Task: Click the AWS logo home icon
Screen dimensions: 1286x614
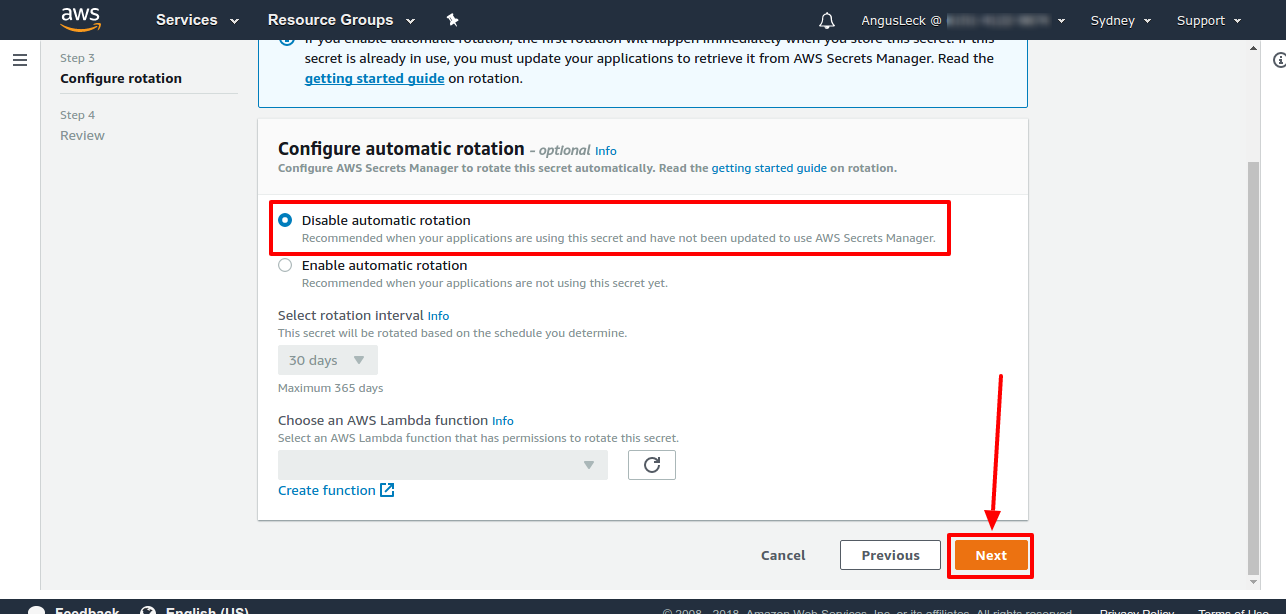Action: click(x=80, y=19)
